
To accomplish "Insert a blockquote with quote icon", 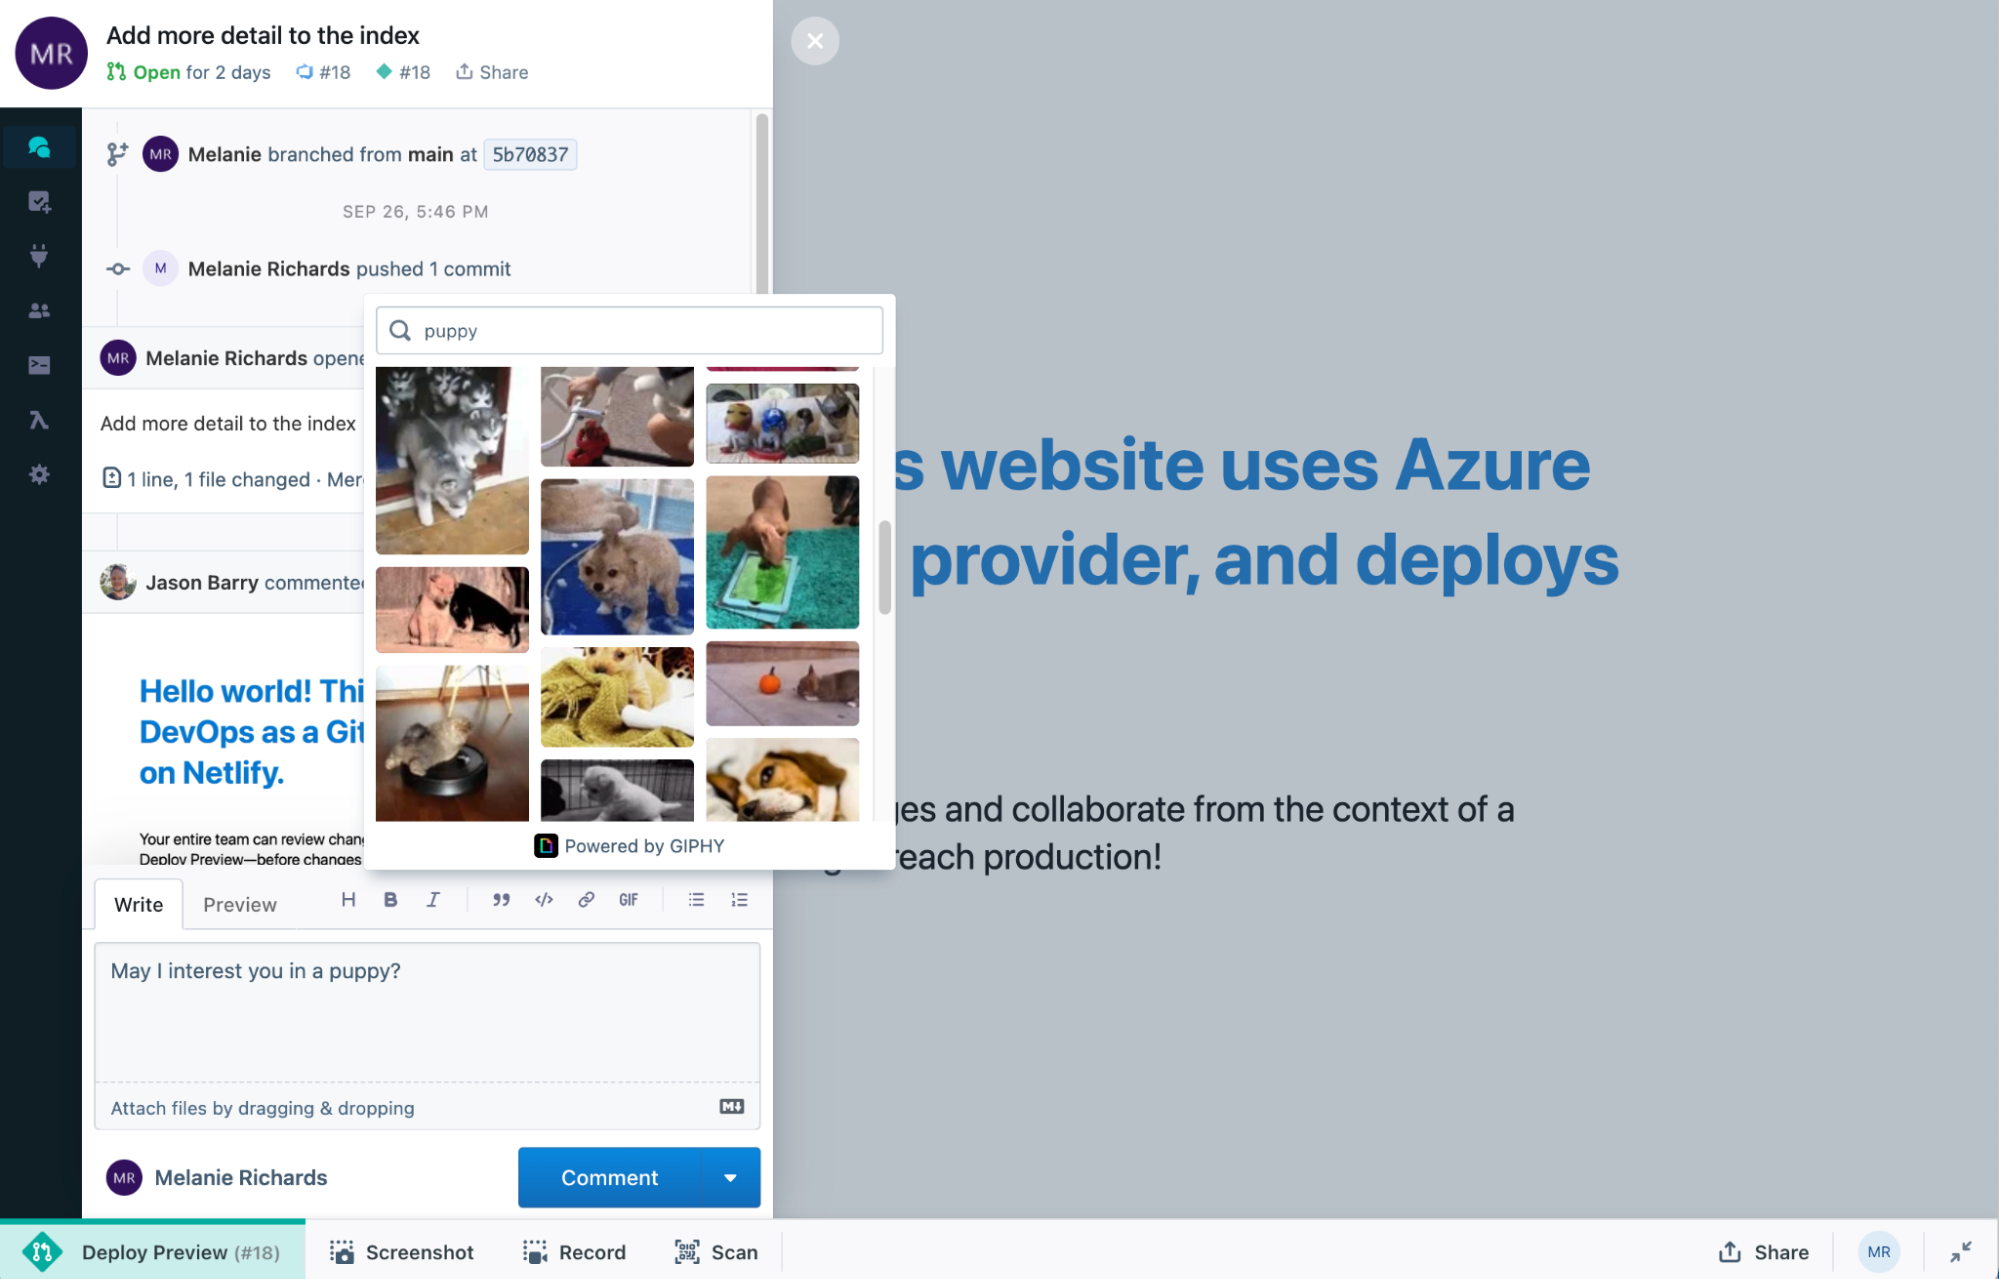I will 501,900.
